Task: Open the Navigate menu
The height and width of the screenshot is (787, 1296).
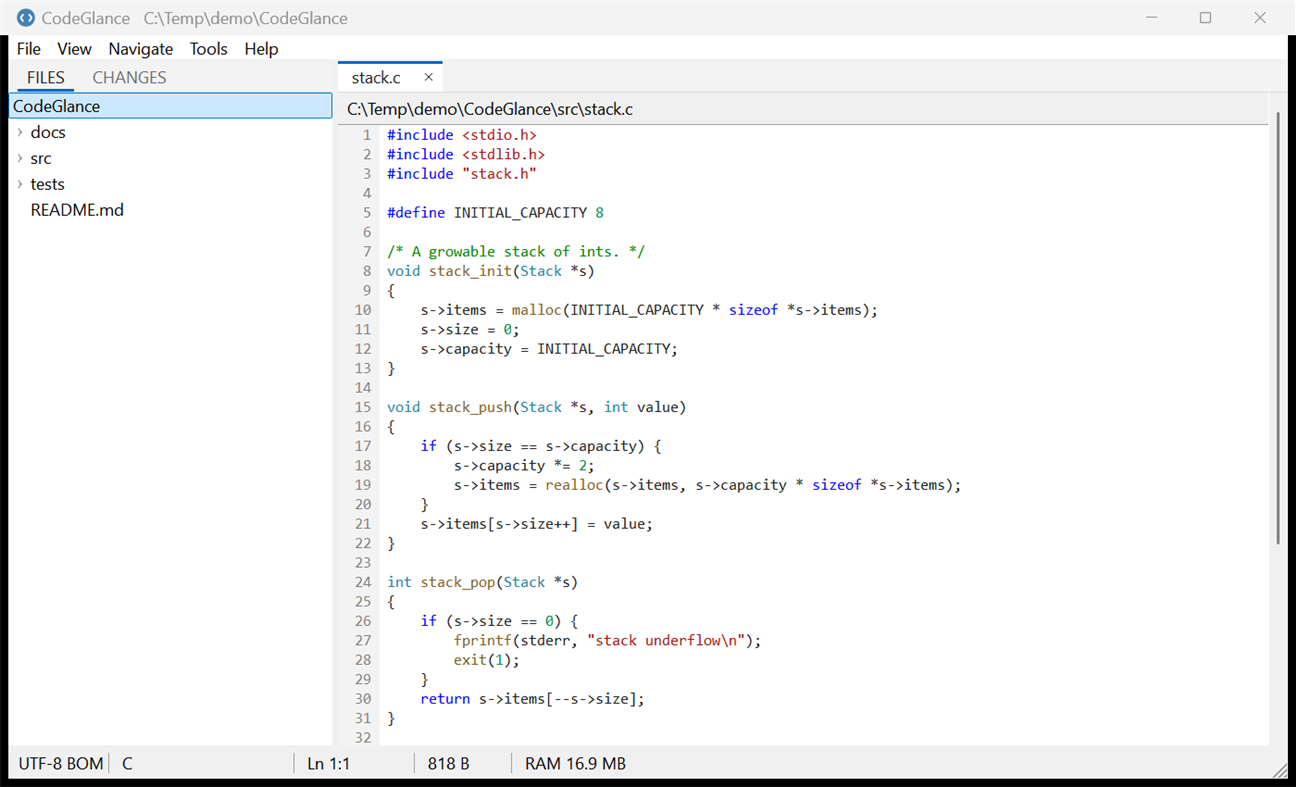Action: tap(141, 49)
